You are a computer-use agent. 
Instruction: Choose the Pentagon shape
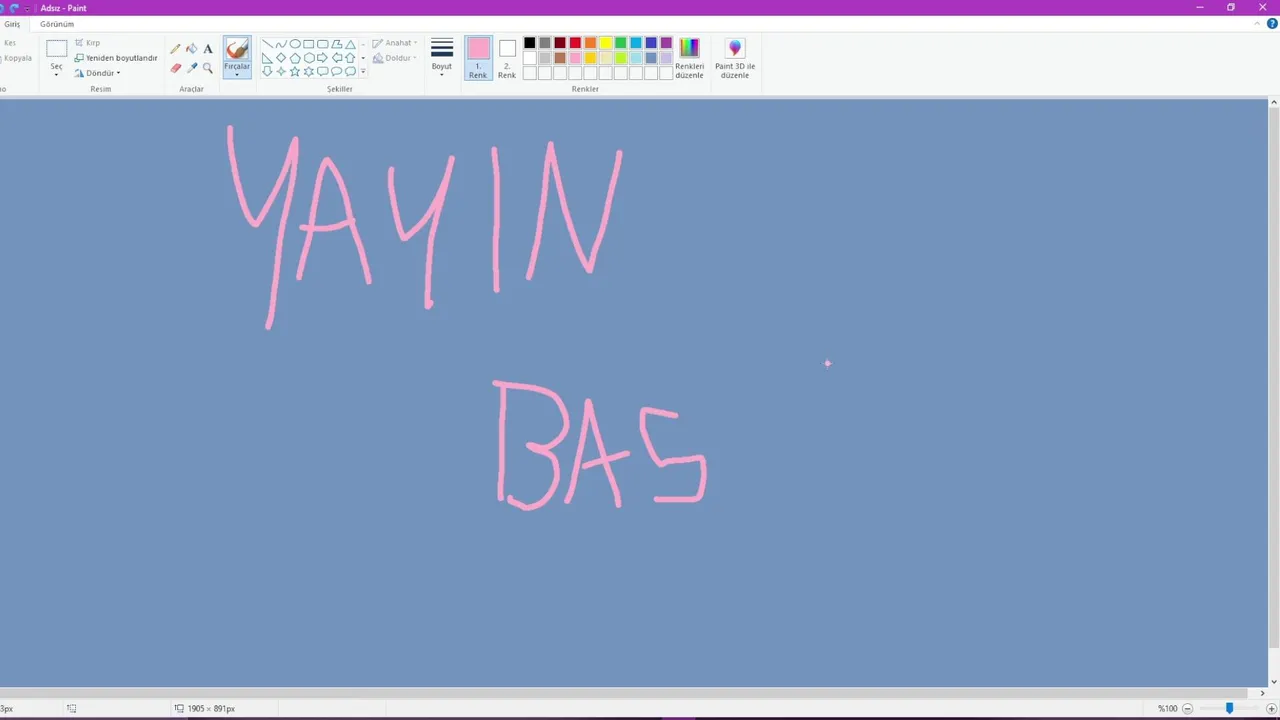click(x=295, y=58)
